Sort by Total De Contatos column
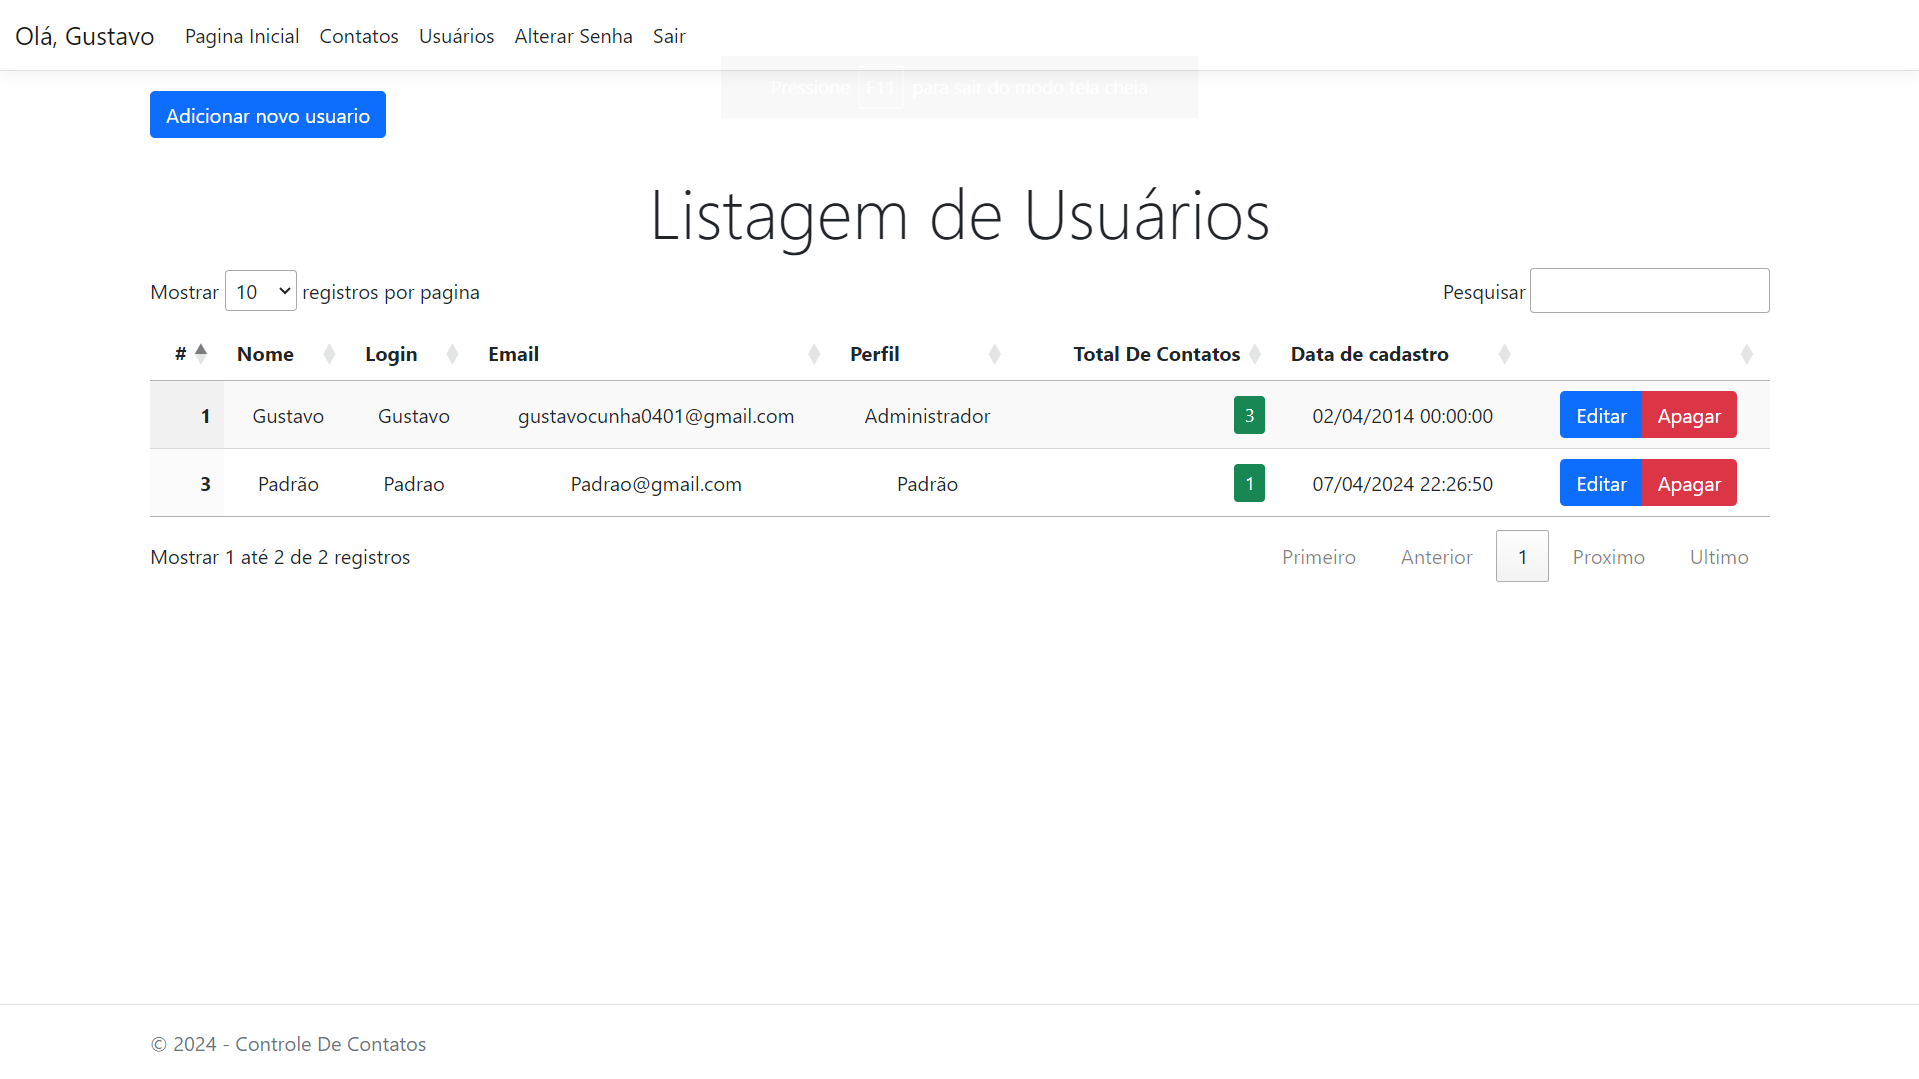Image resolution: width=1919 pixels, height=1079 pixels. [x=1255, y=354]
